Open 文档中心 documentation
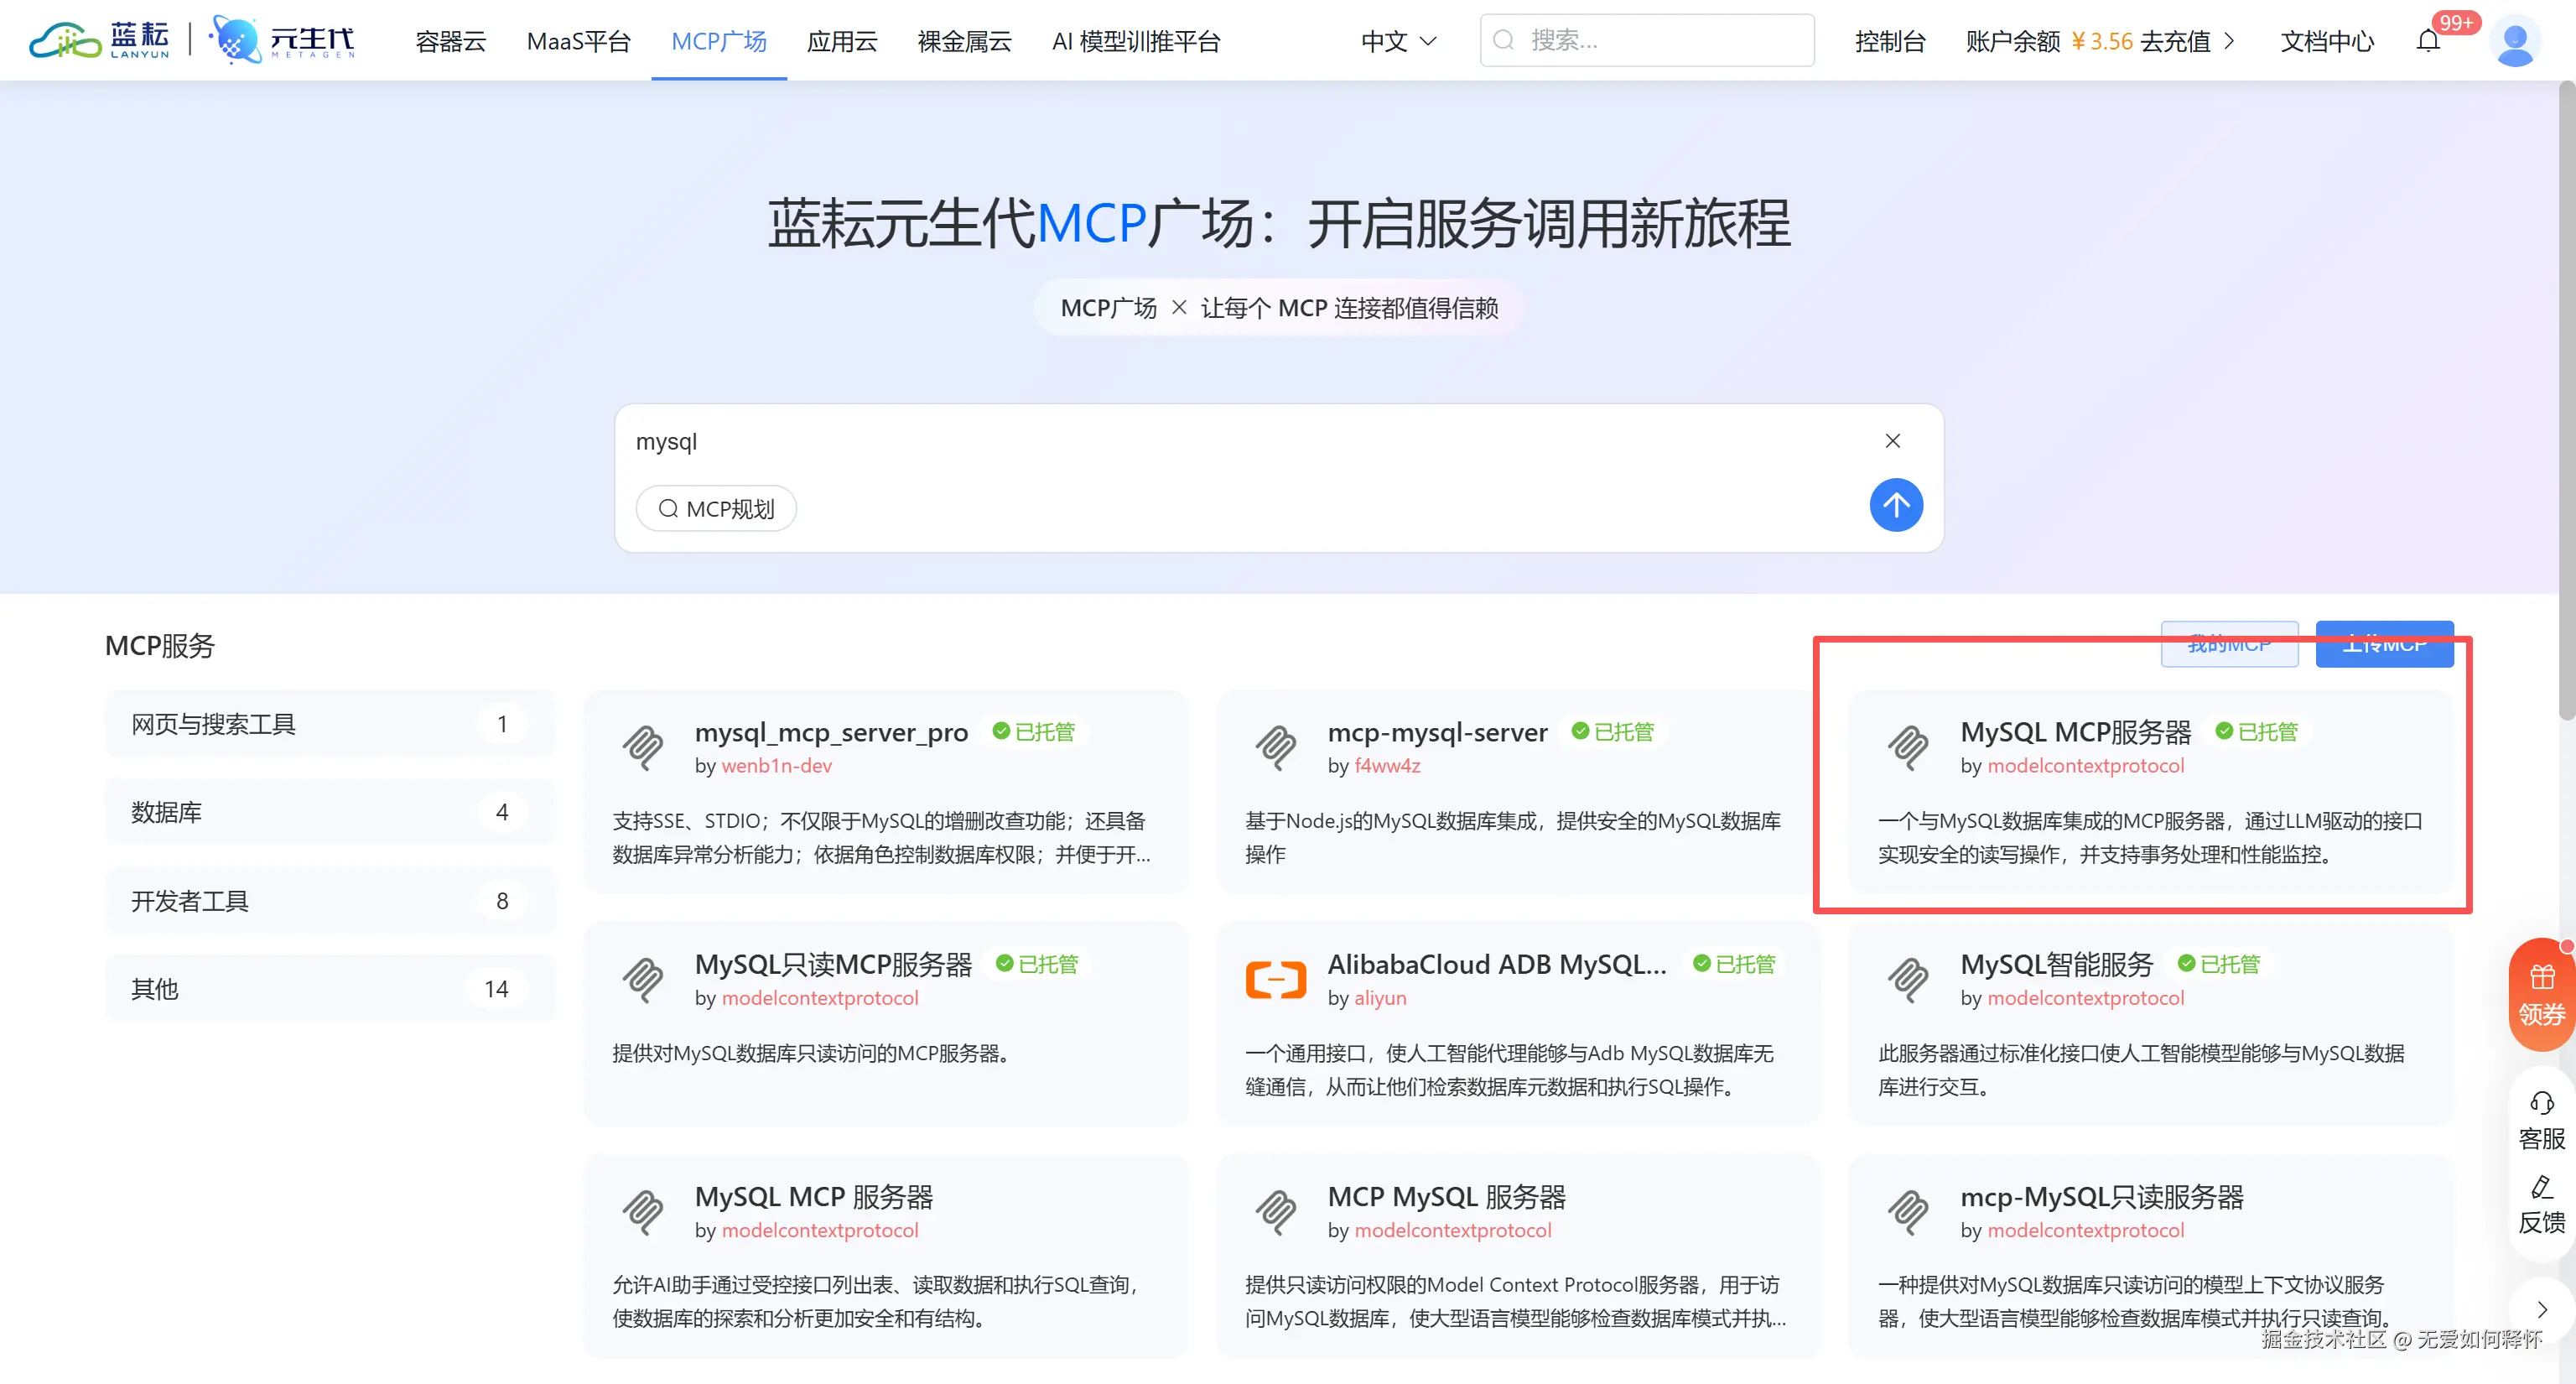 click(2327, 41)
